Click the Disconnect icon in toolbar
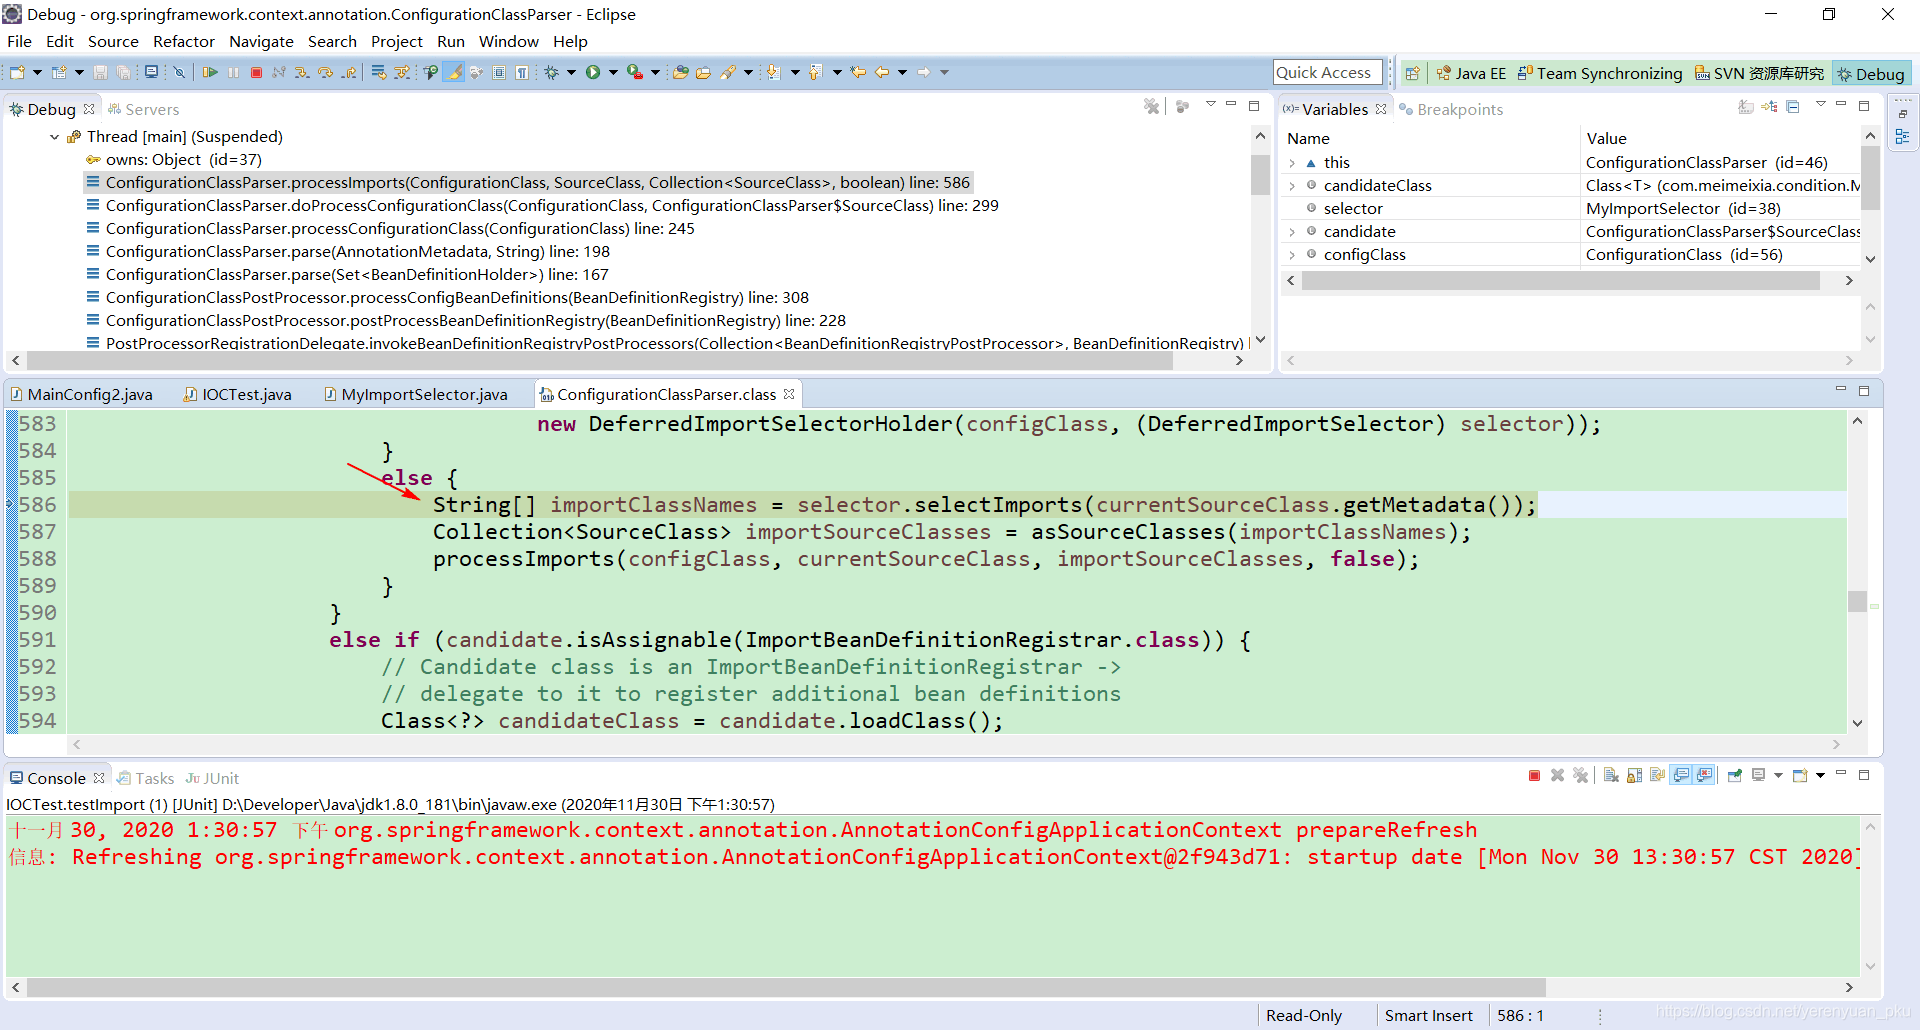 [279, 72]
